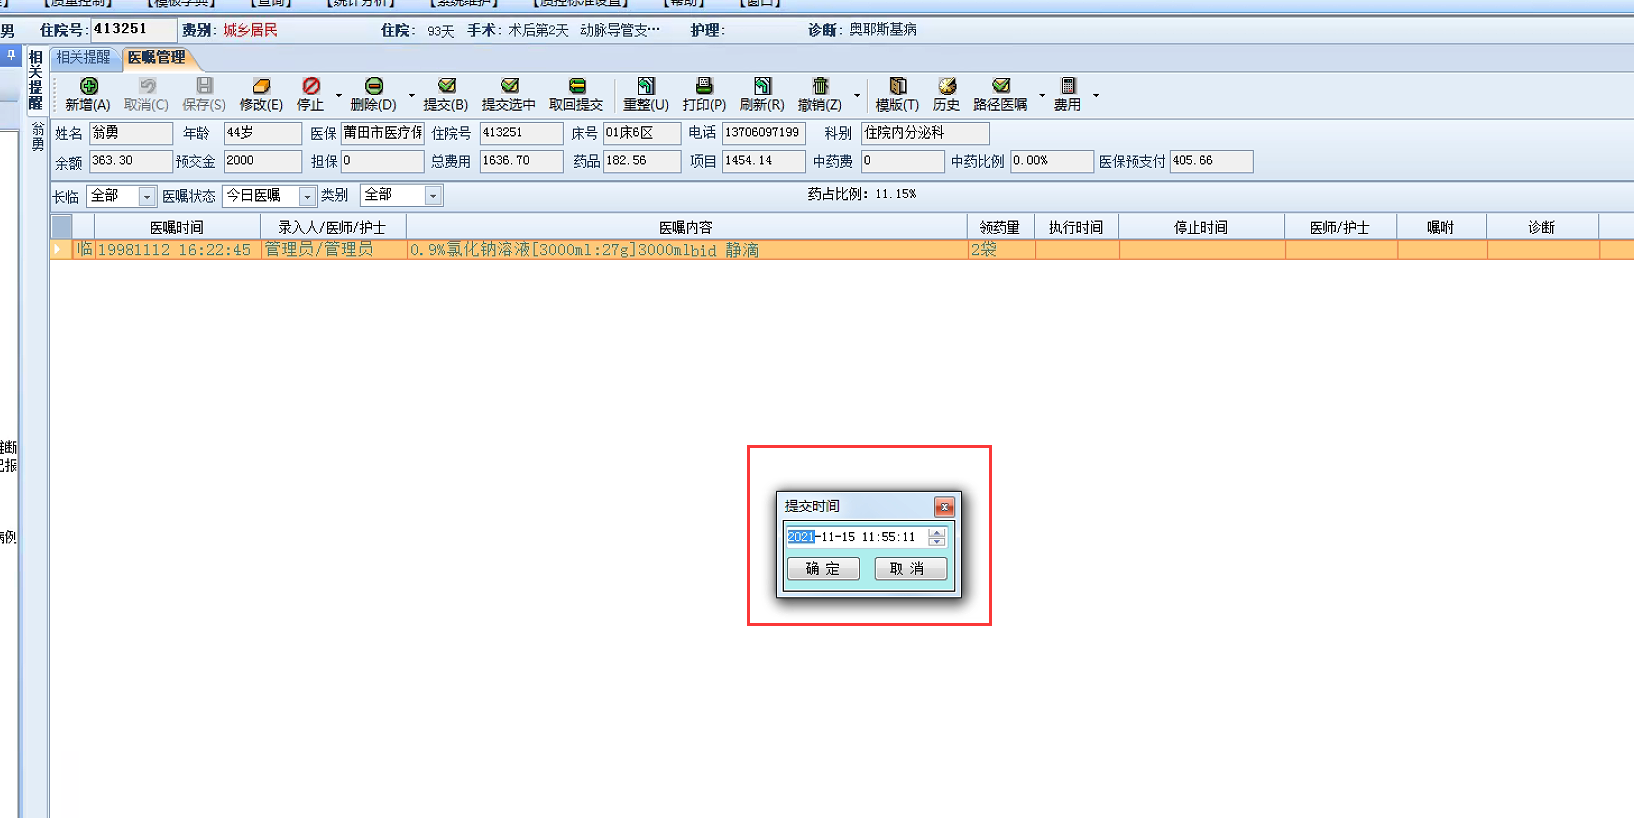Click the 执行时间 column header
Screen dimensions: 1634x818
(x=1077, y=227)
